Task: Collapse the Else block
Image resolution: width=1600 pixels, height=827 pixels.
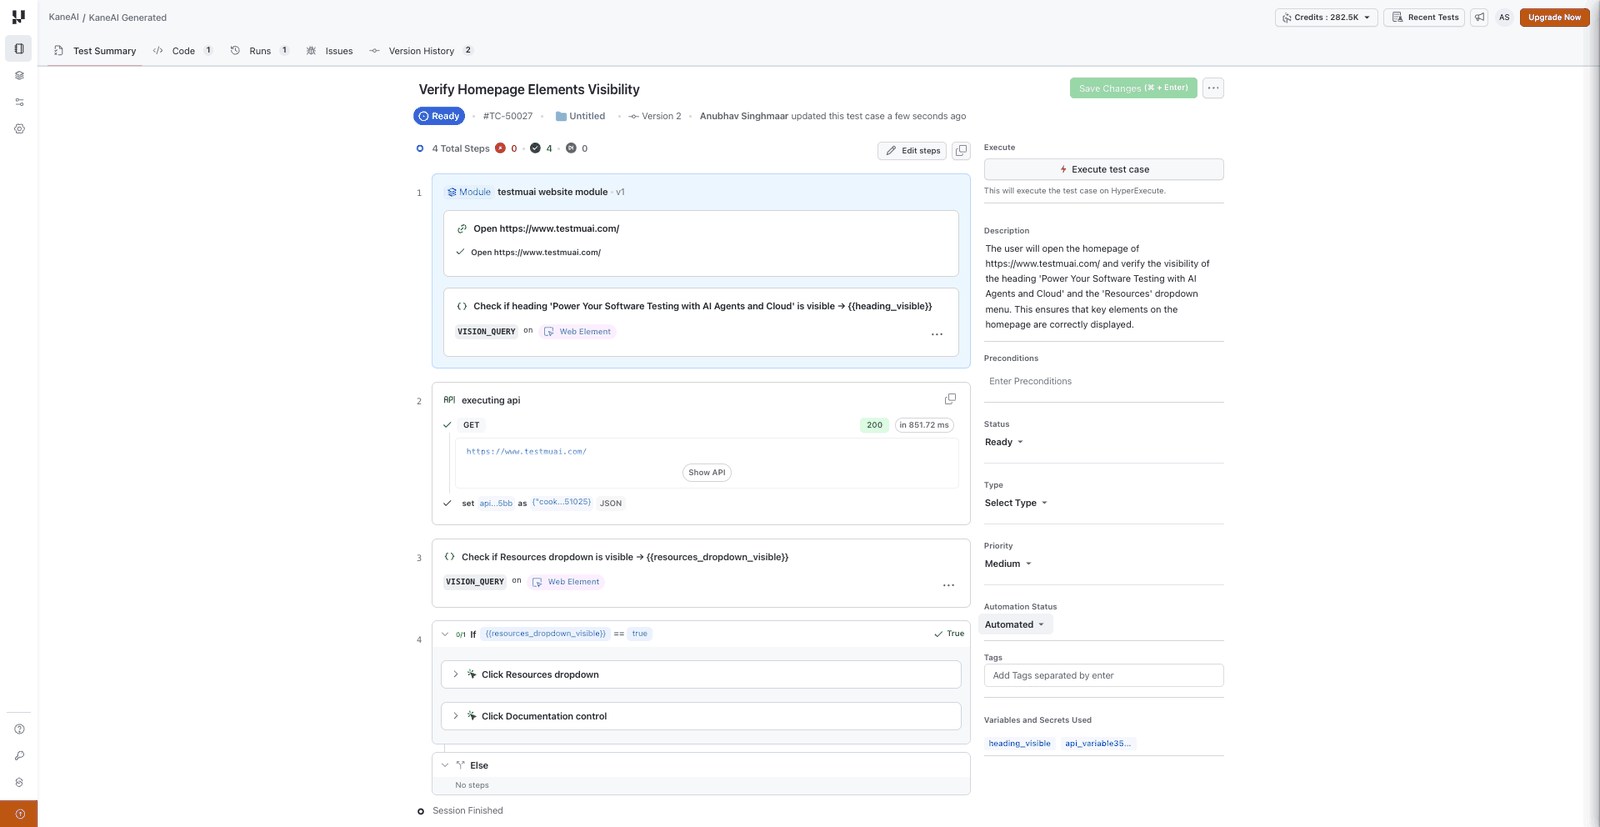Action: click(x=446, y=765)
